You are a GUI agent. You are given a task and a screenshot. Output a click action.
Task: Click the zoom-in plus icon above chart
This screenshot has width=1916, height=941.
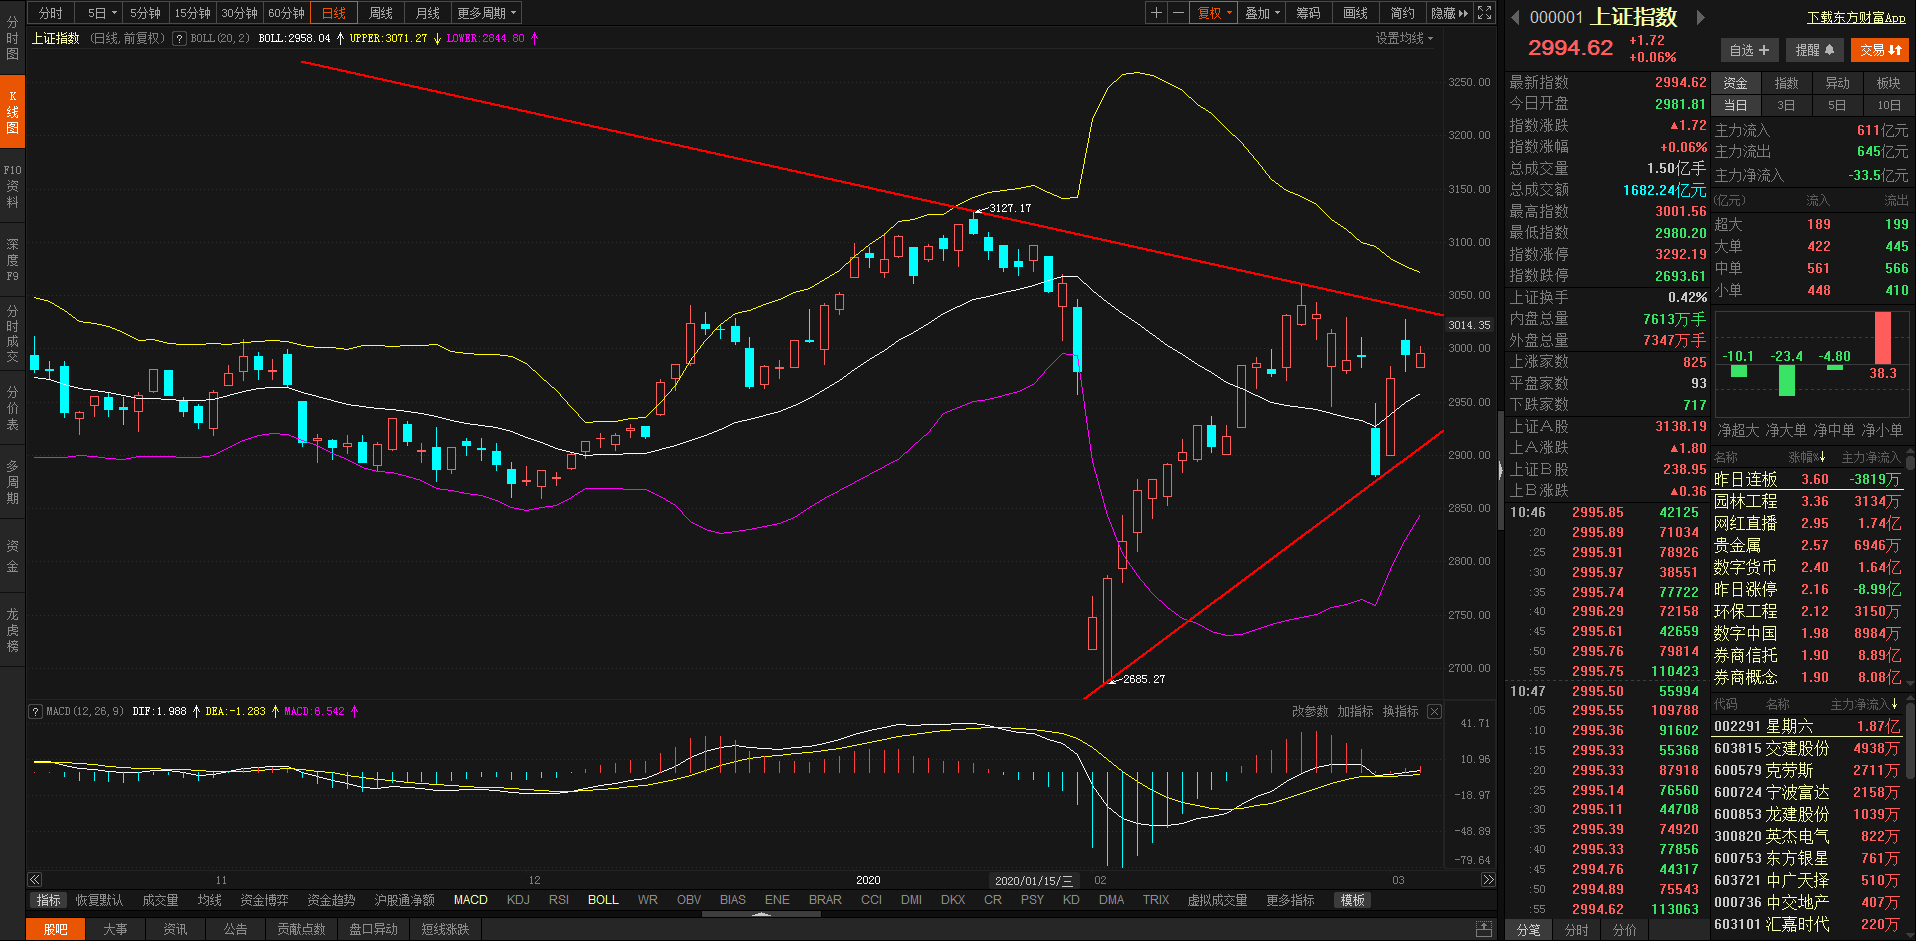click(1156, 13)
